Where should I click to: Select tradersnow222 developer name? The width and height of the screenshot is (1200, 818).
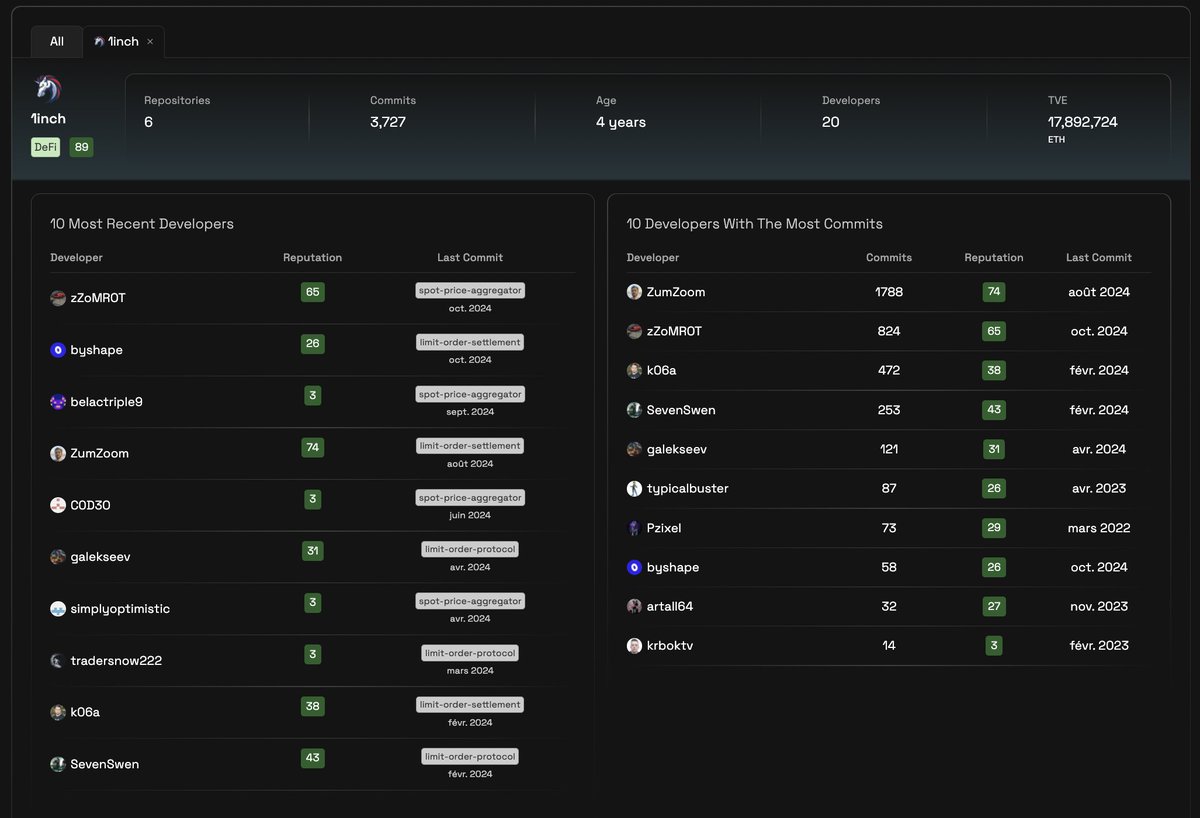[116, 661]
